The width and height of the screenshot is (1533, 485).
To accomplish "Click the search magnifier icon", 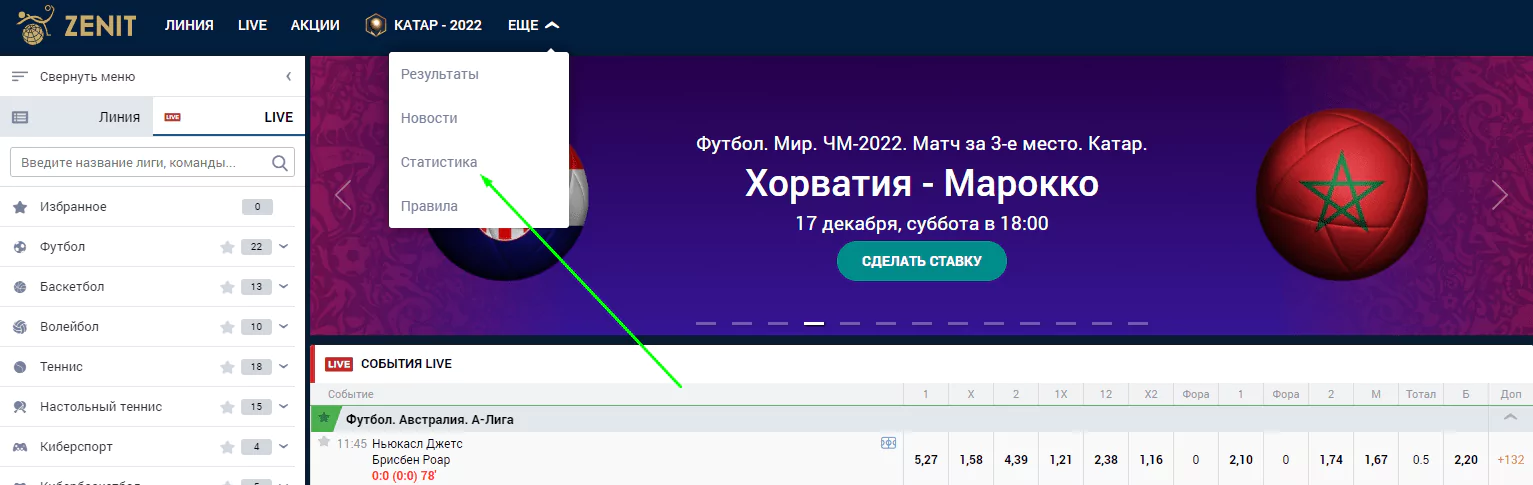I will 280,162.
